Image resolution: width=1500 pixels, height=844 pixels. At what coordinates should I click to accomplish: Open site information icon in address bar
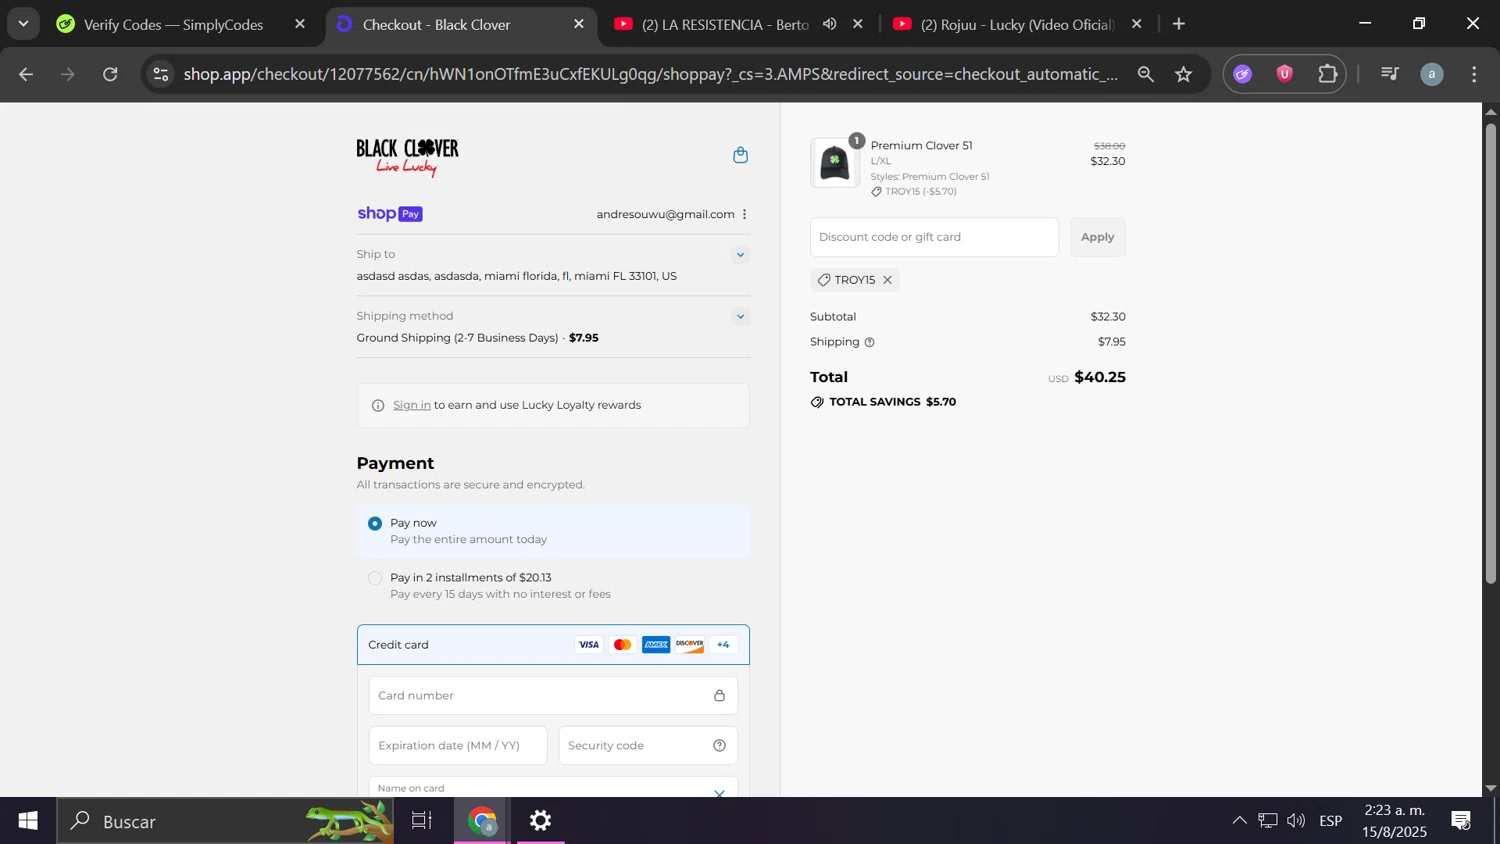point(161,74)
